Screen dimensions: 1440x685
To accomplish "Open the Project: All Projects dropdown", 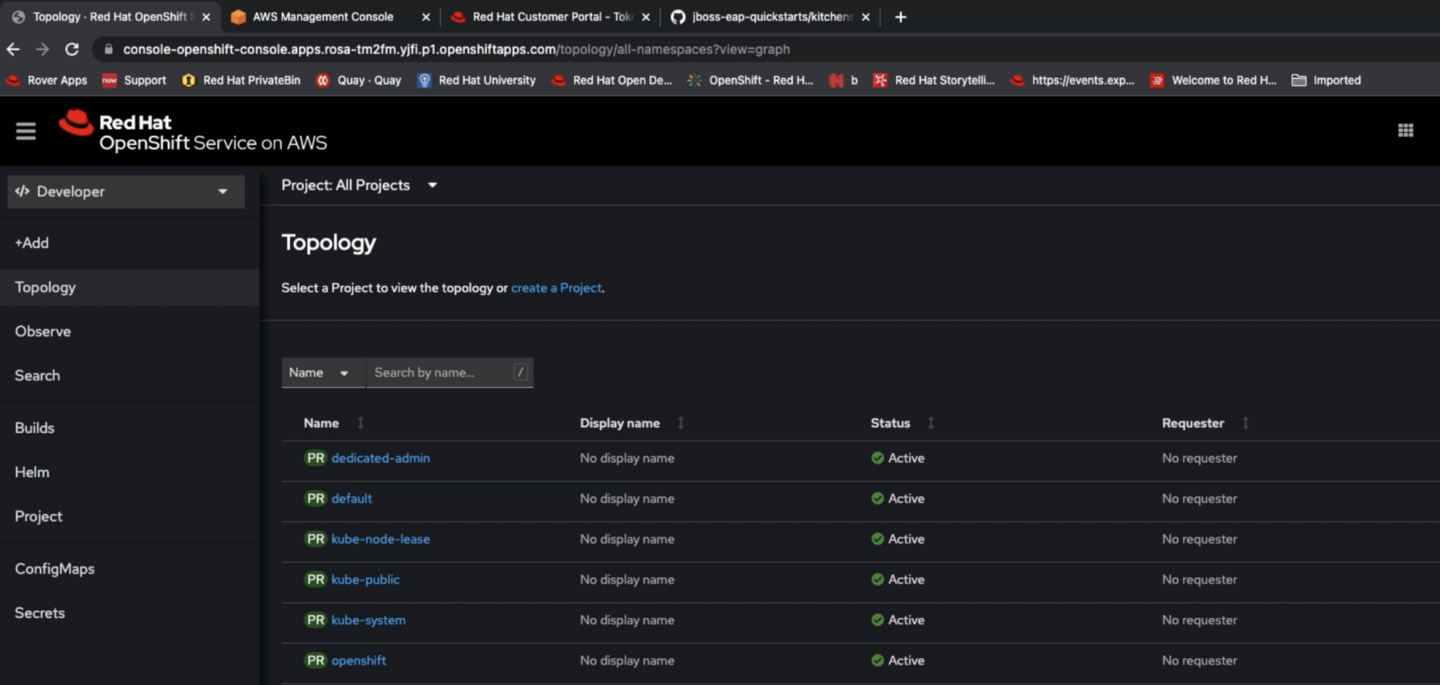I will tap(359, 185).
